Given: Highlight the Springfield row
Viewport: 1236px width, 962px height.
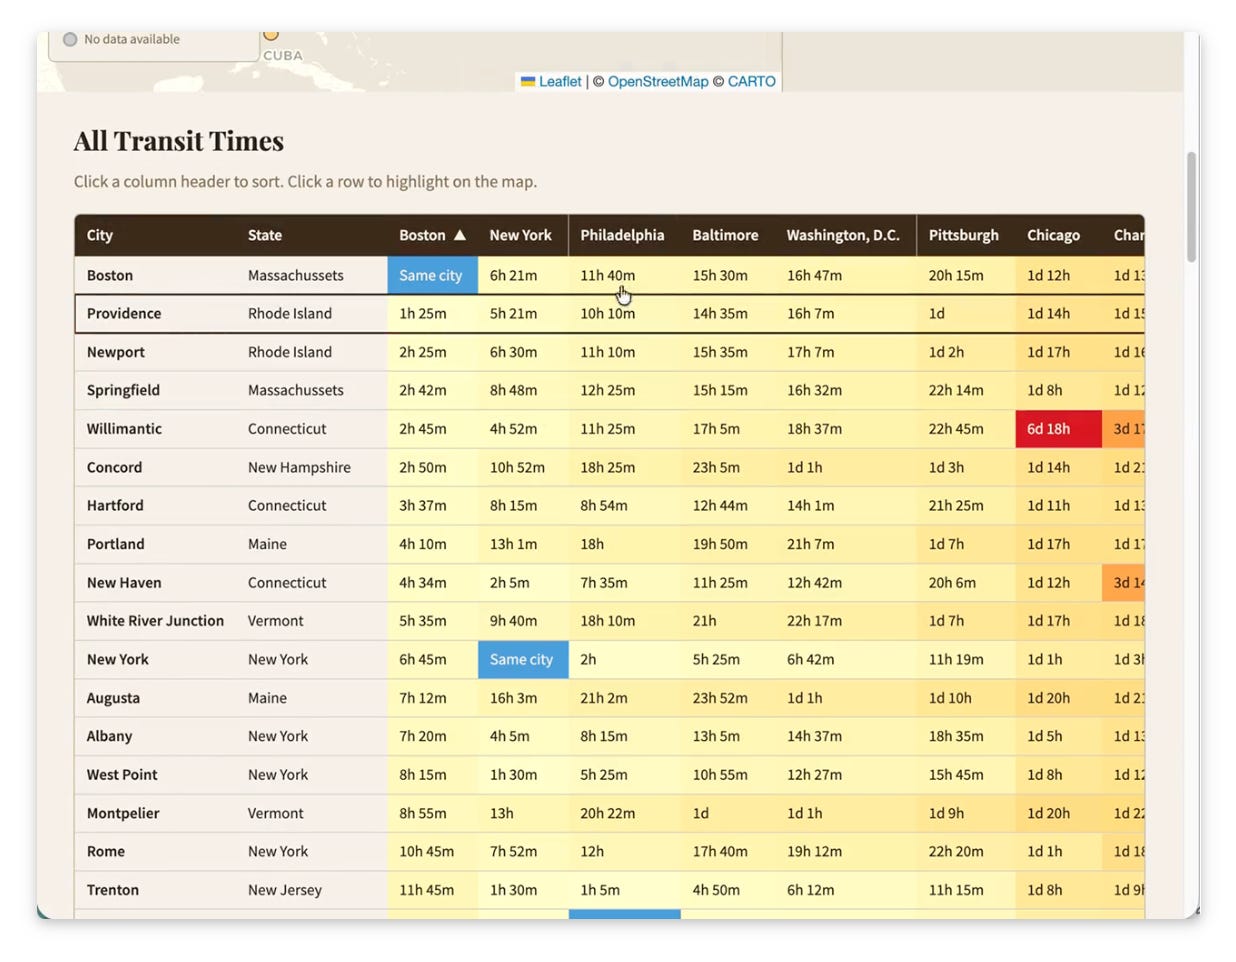Looking at the screenshot, I should [609, 390].
